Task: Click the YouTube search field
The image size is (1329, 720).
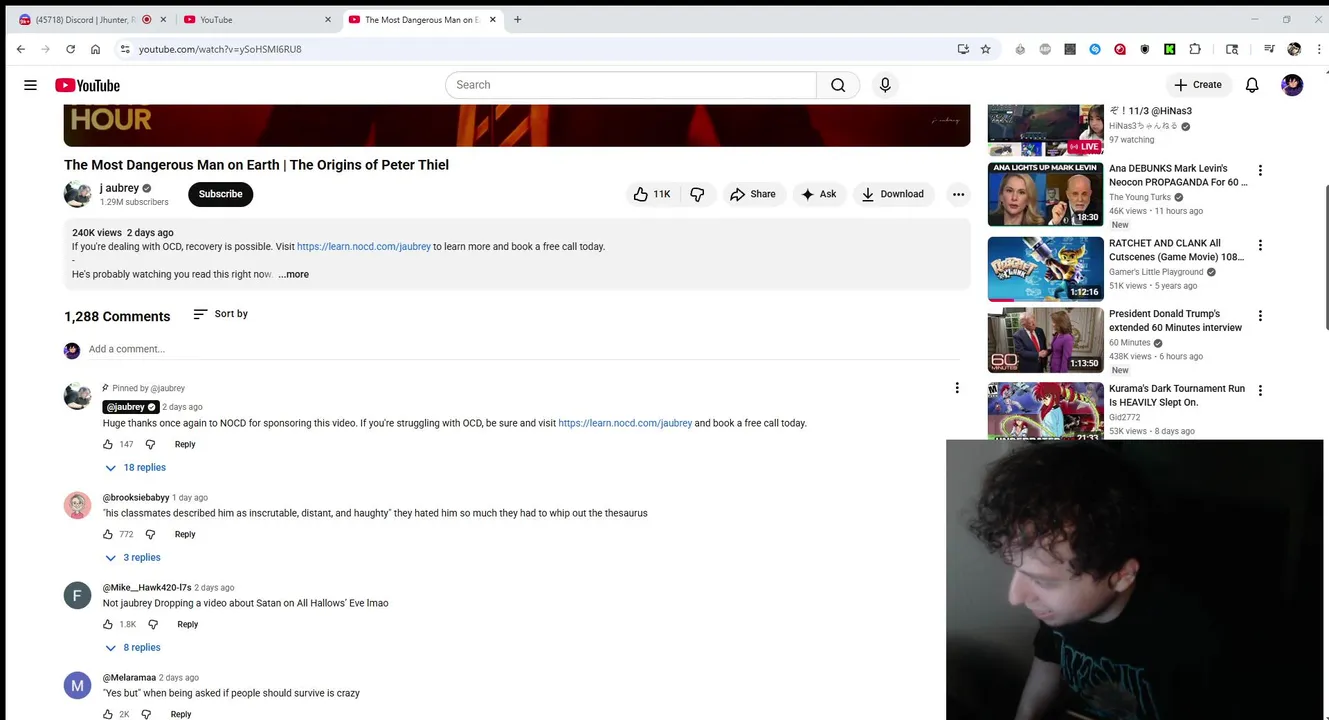Action: (631, 85)
